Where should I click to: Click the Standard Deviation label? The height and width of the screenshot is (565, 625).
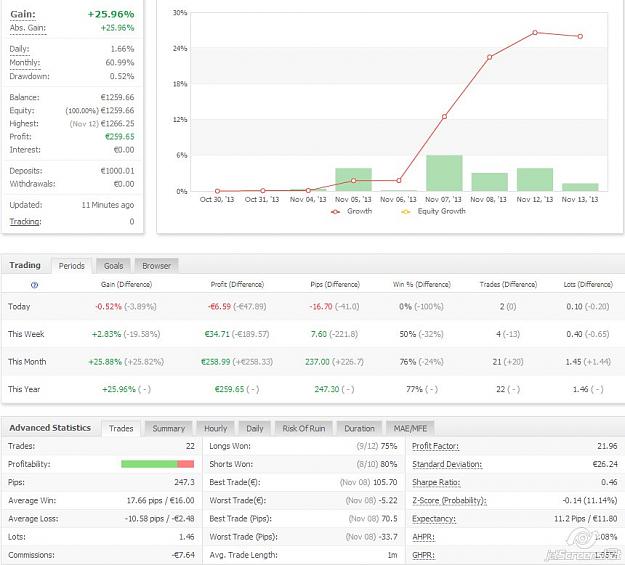click(447, 465)
